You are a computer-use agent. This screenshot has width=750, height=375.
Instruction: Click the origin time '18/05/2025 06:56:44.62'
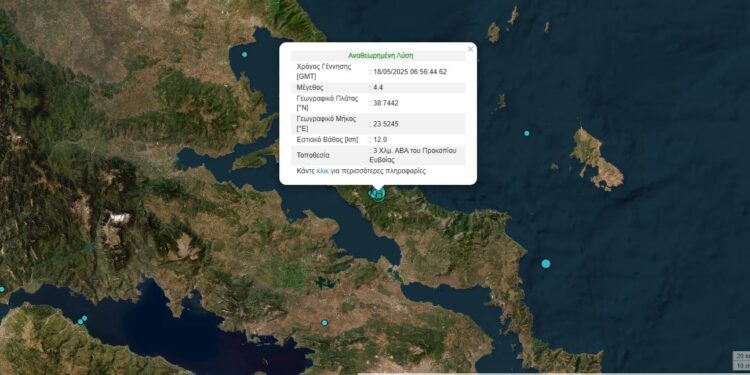coord(409,72)
